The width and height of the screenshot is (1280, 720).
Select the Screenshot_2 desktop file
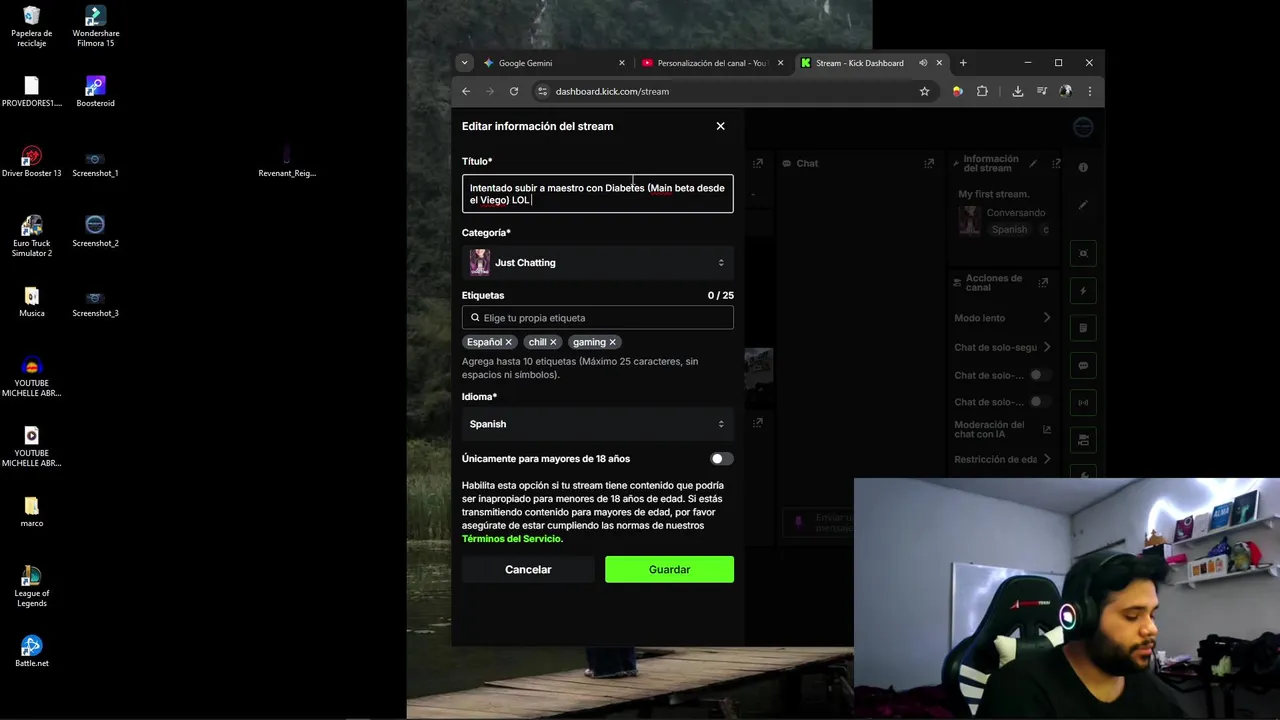(95, 231)
